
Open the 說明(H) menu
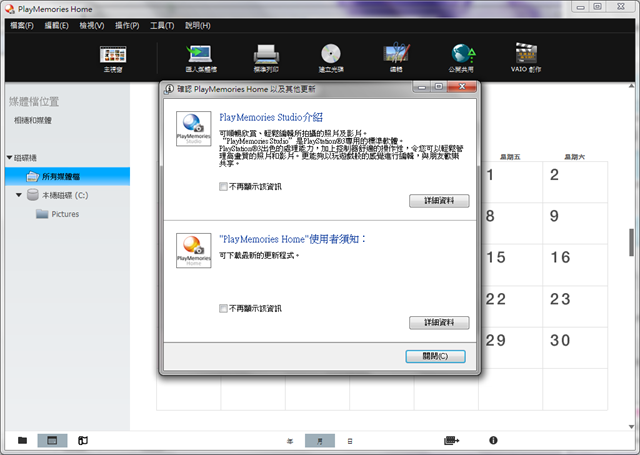click(x=198, y=26)
